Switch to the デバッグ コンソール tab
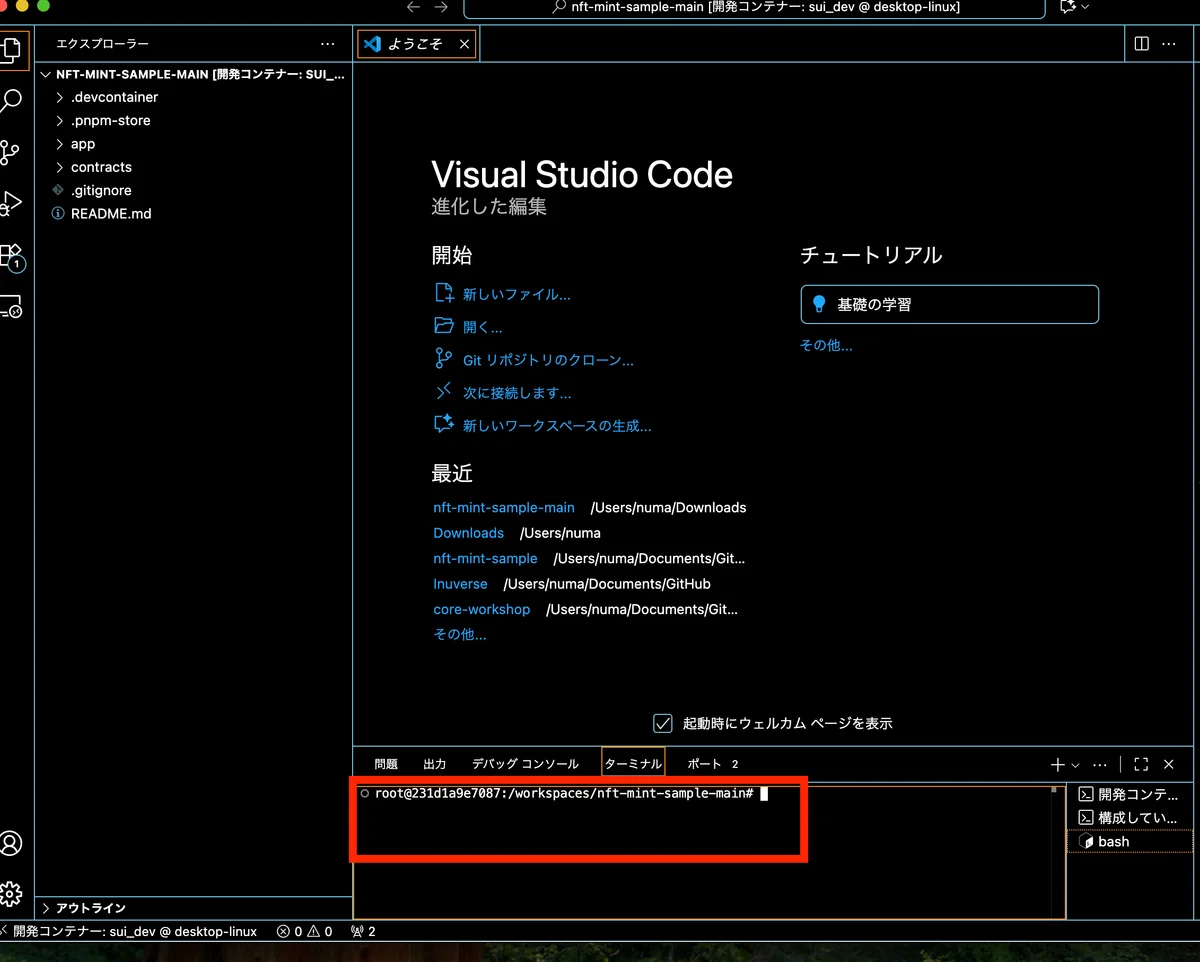 pyautogui.click(x=525, y=764)
